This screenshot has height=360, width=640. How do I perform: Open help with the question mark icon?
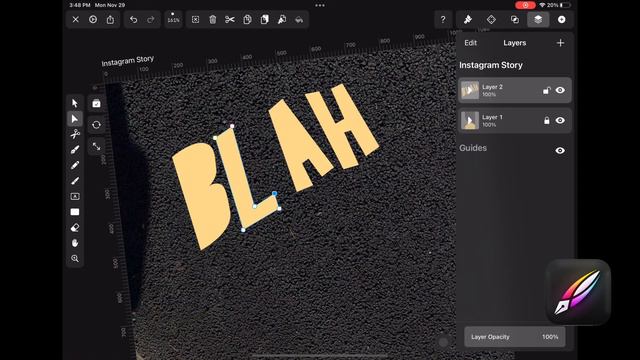coord(443,19)
